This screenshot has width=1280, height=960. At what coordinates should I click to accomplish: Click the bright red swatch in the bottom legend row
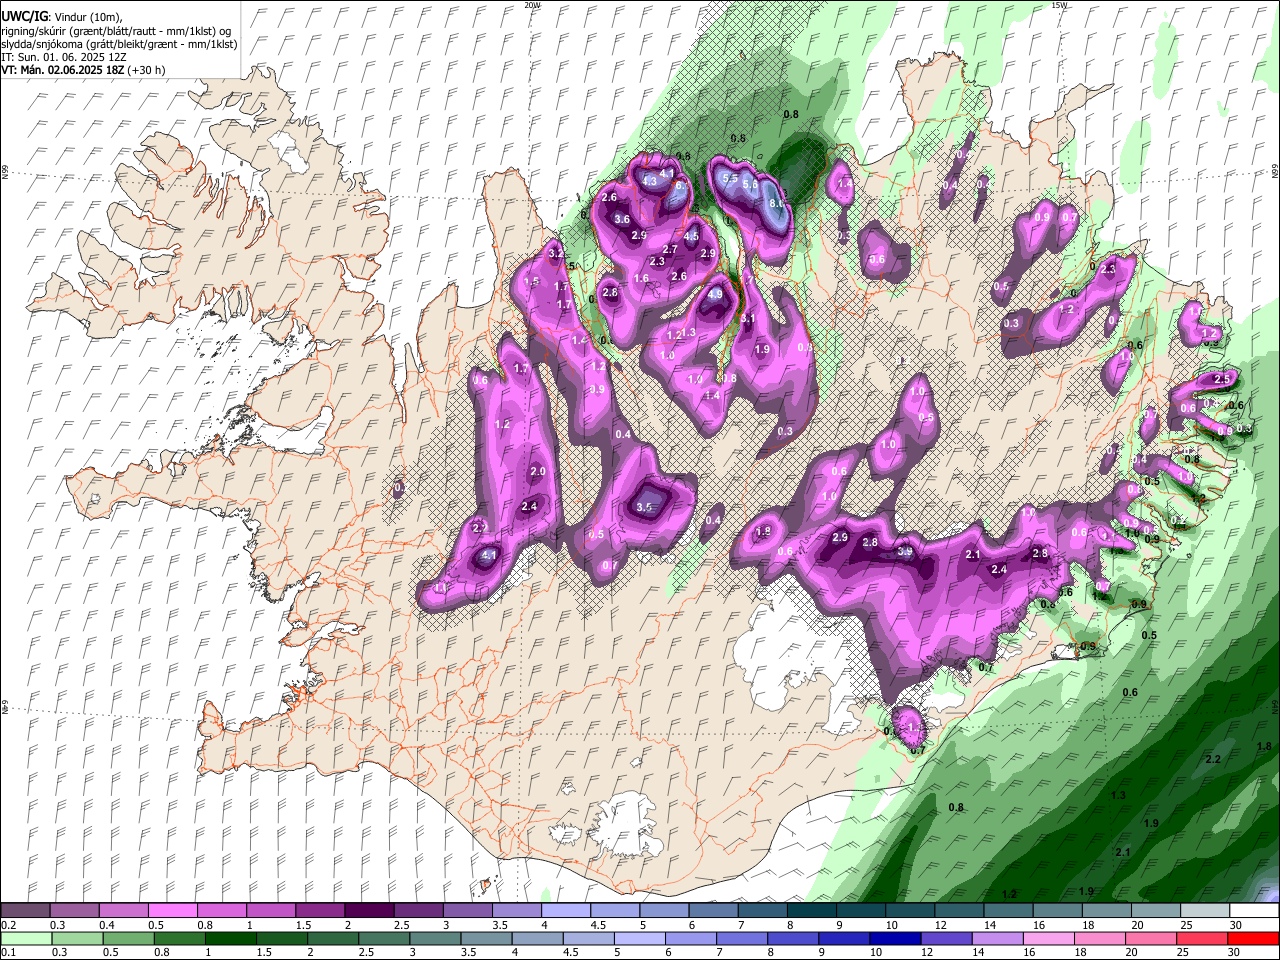point(1254,939)
